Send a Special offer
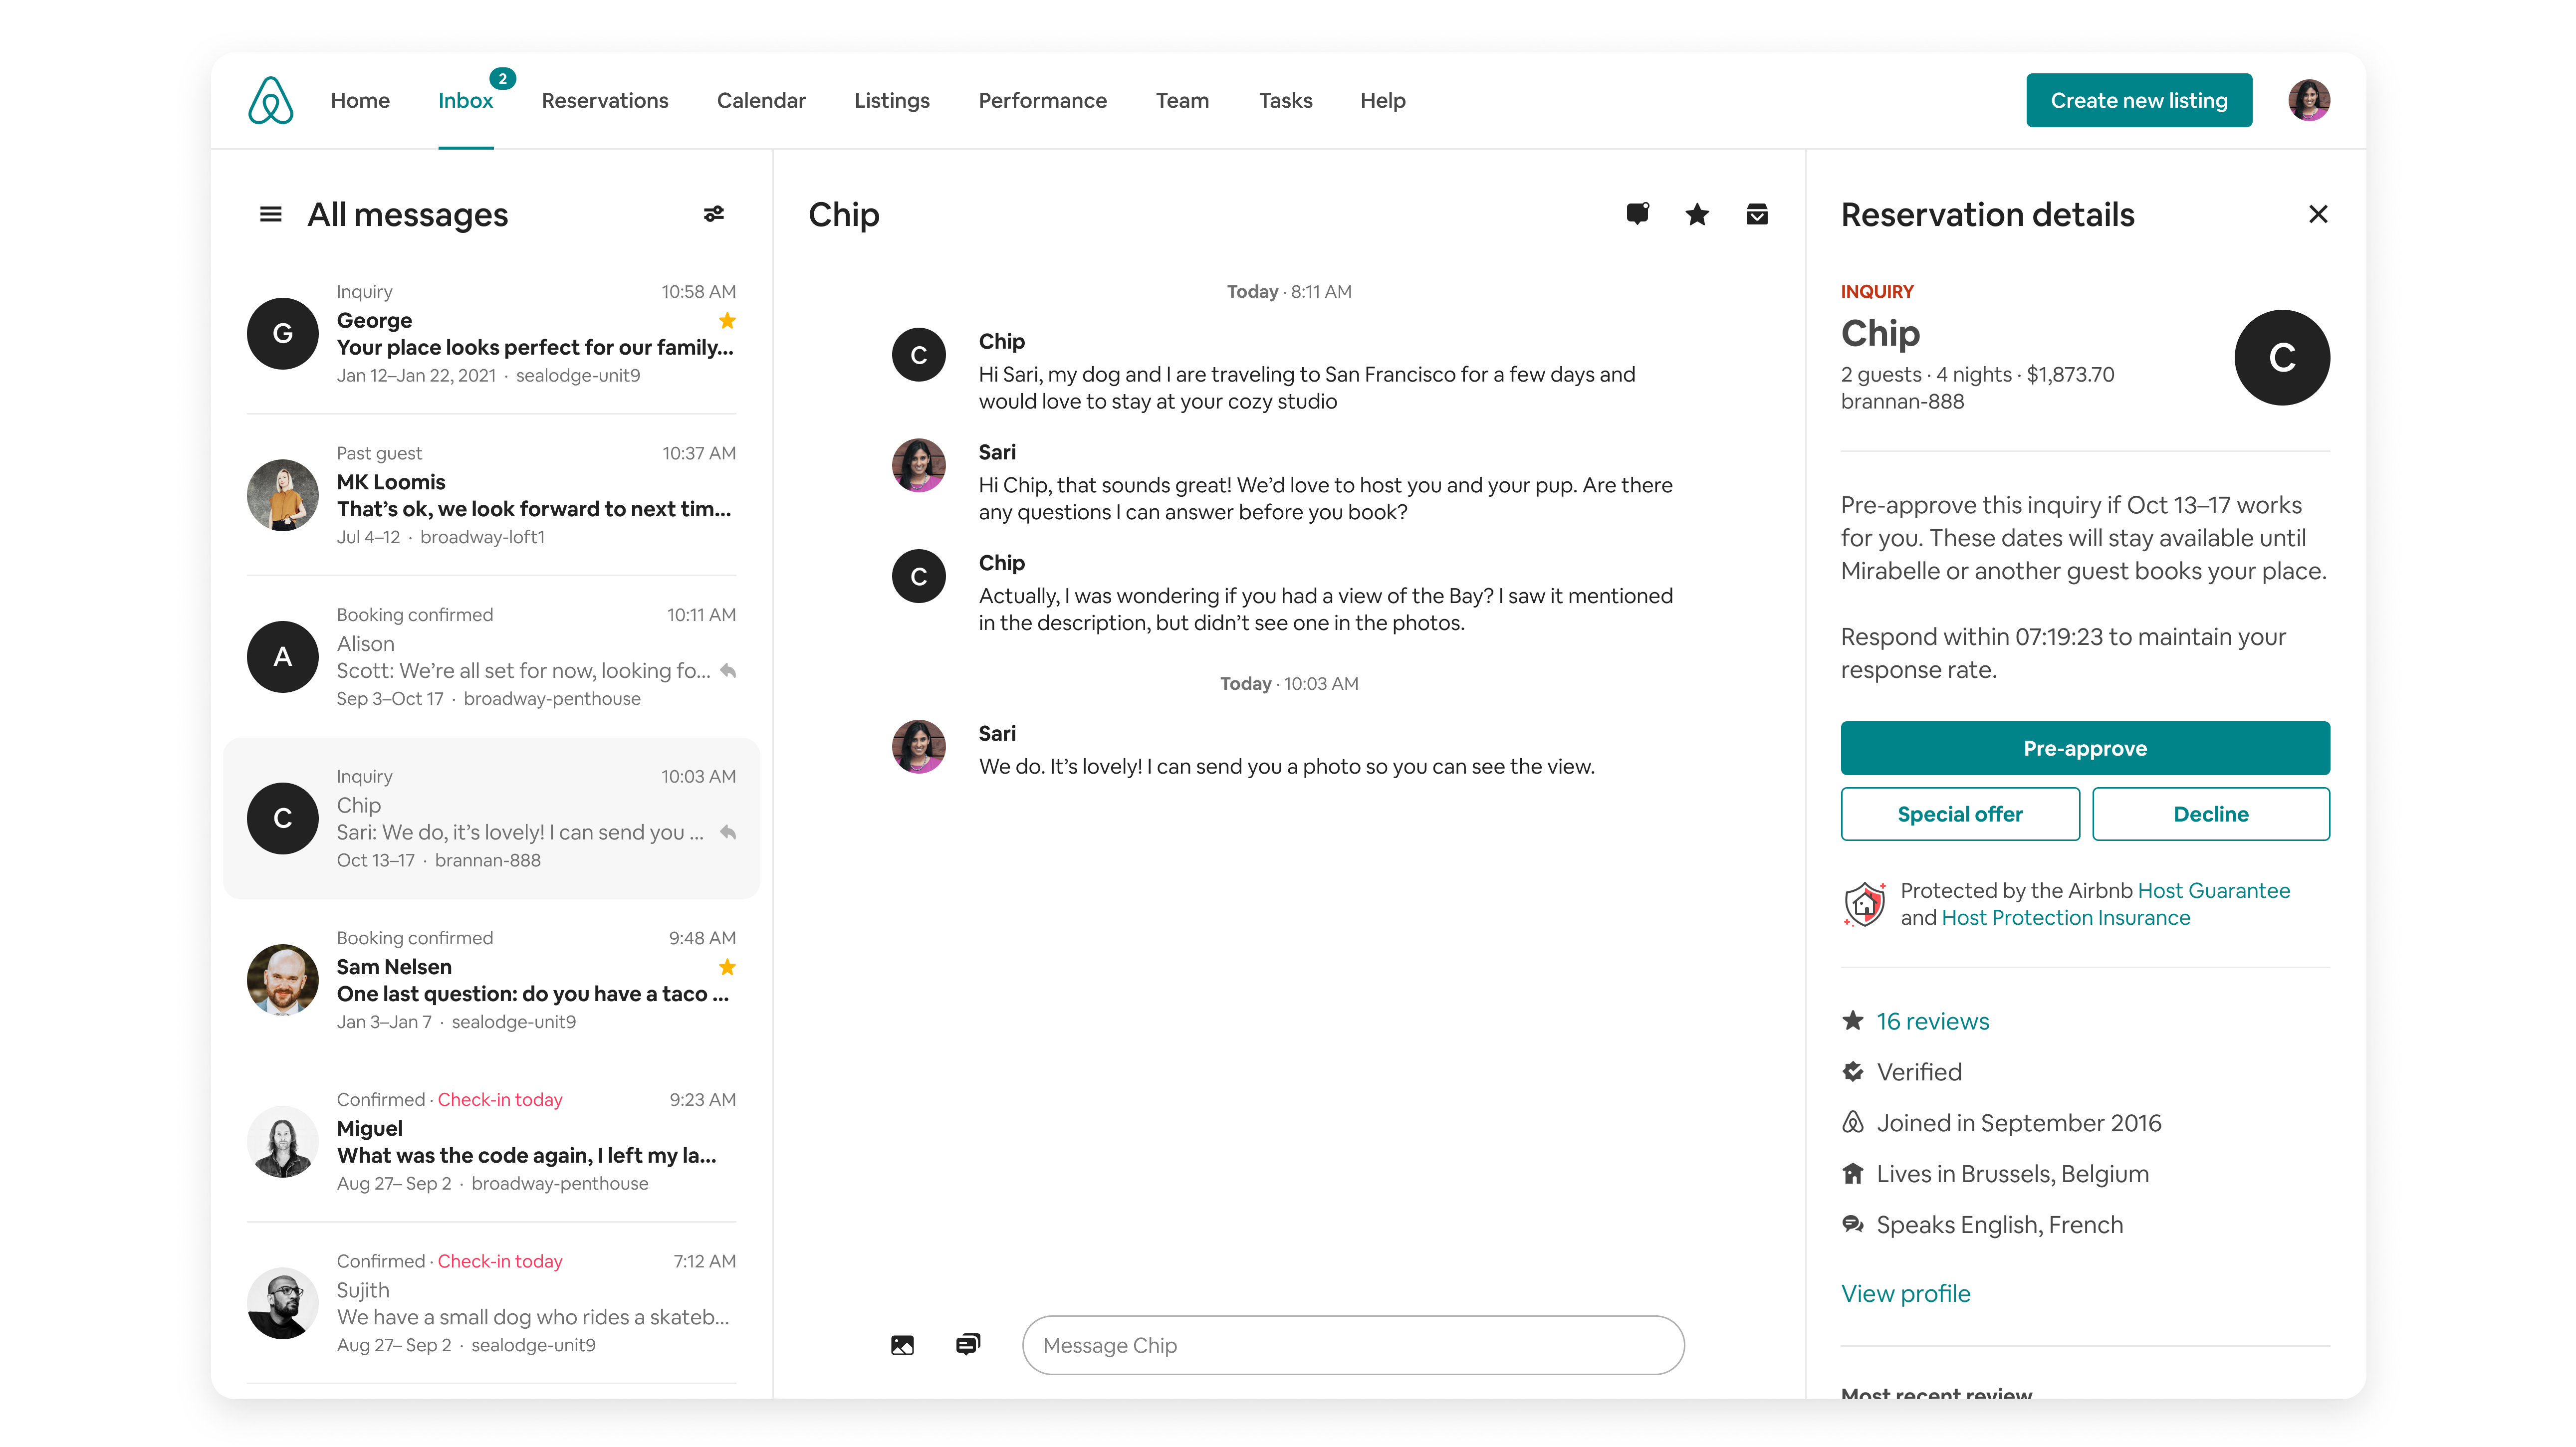Viewport: 2576px width, 1447px height. pos(1960,814)
